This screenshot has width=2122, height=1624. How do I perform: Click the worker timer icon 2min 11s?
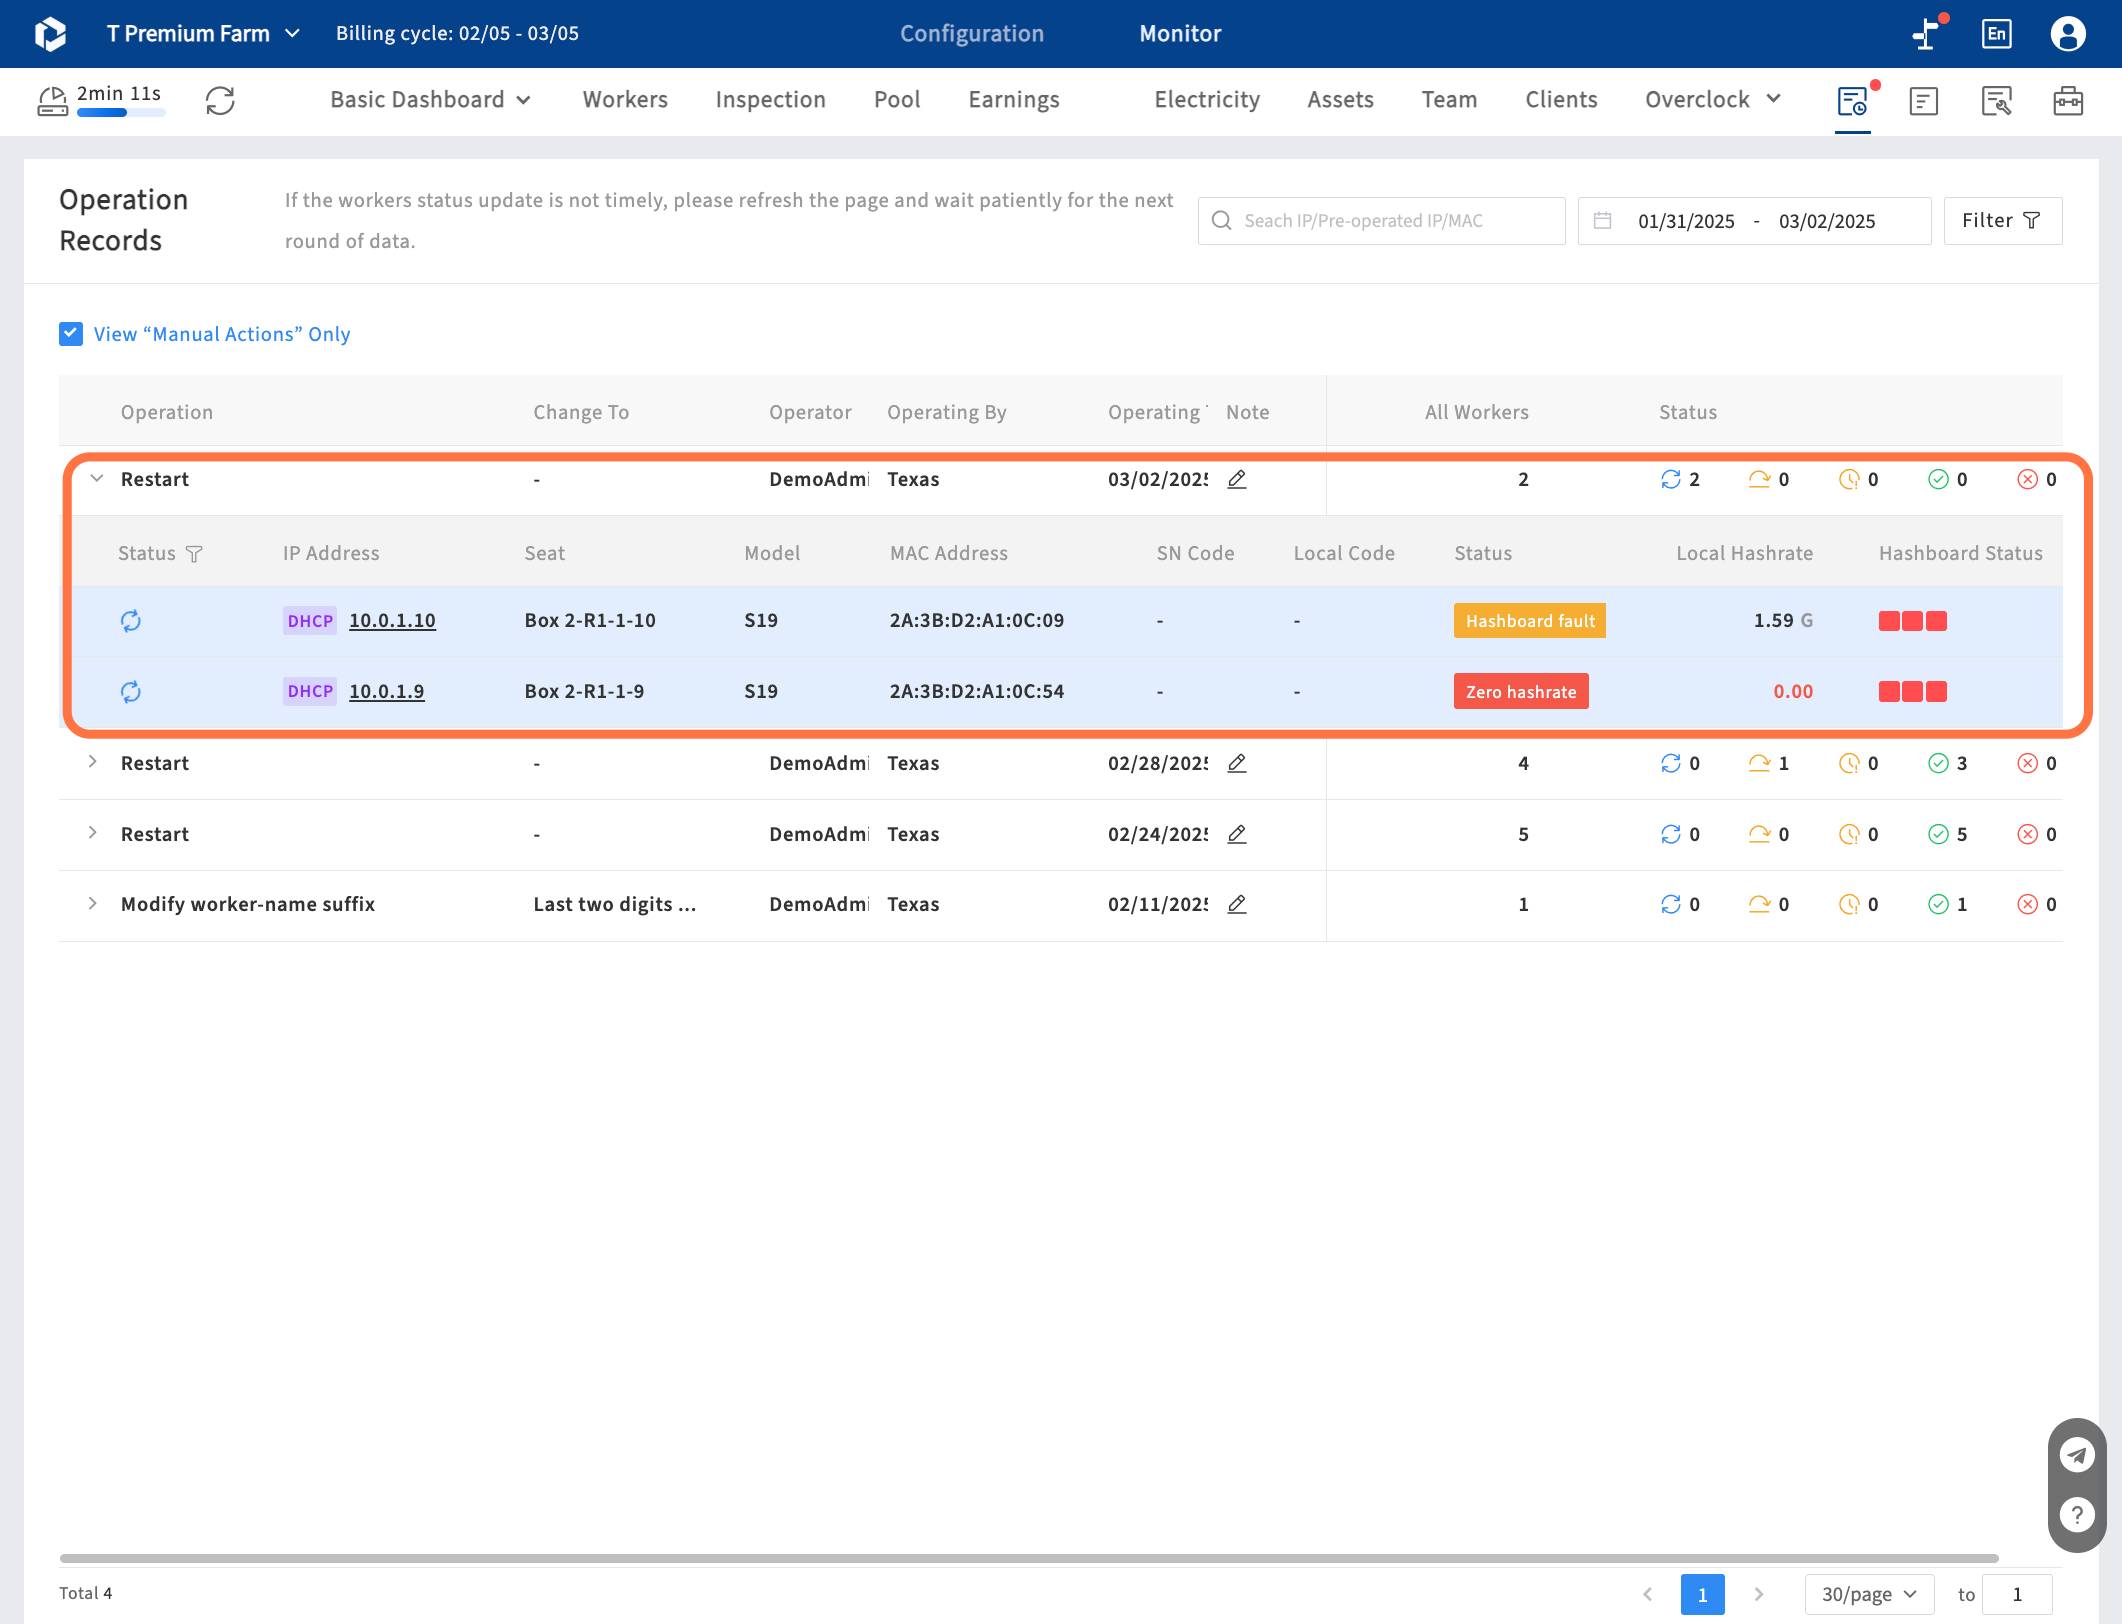[53, 101]
